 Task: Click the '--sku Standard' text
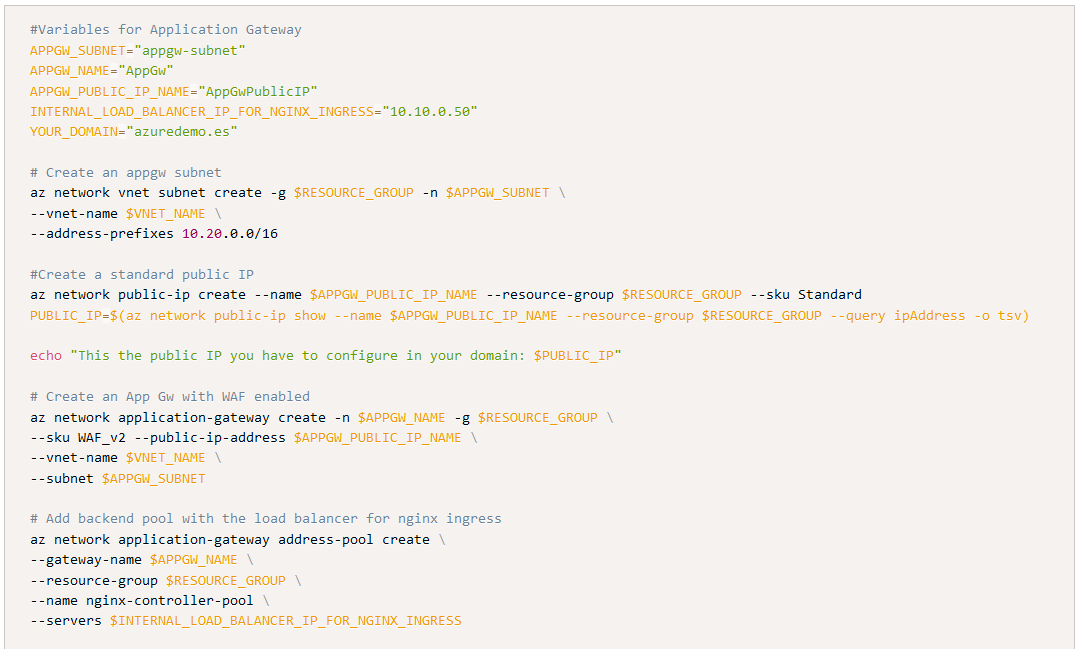(806, 294)
